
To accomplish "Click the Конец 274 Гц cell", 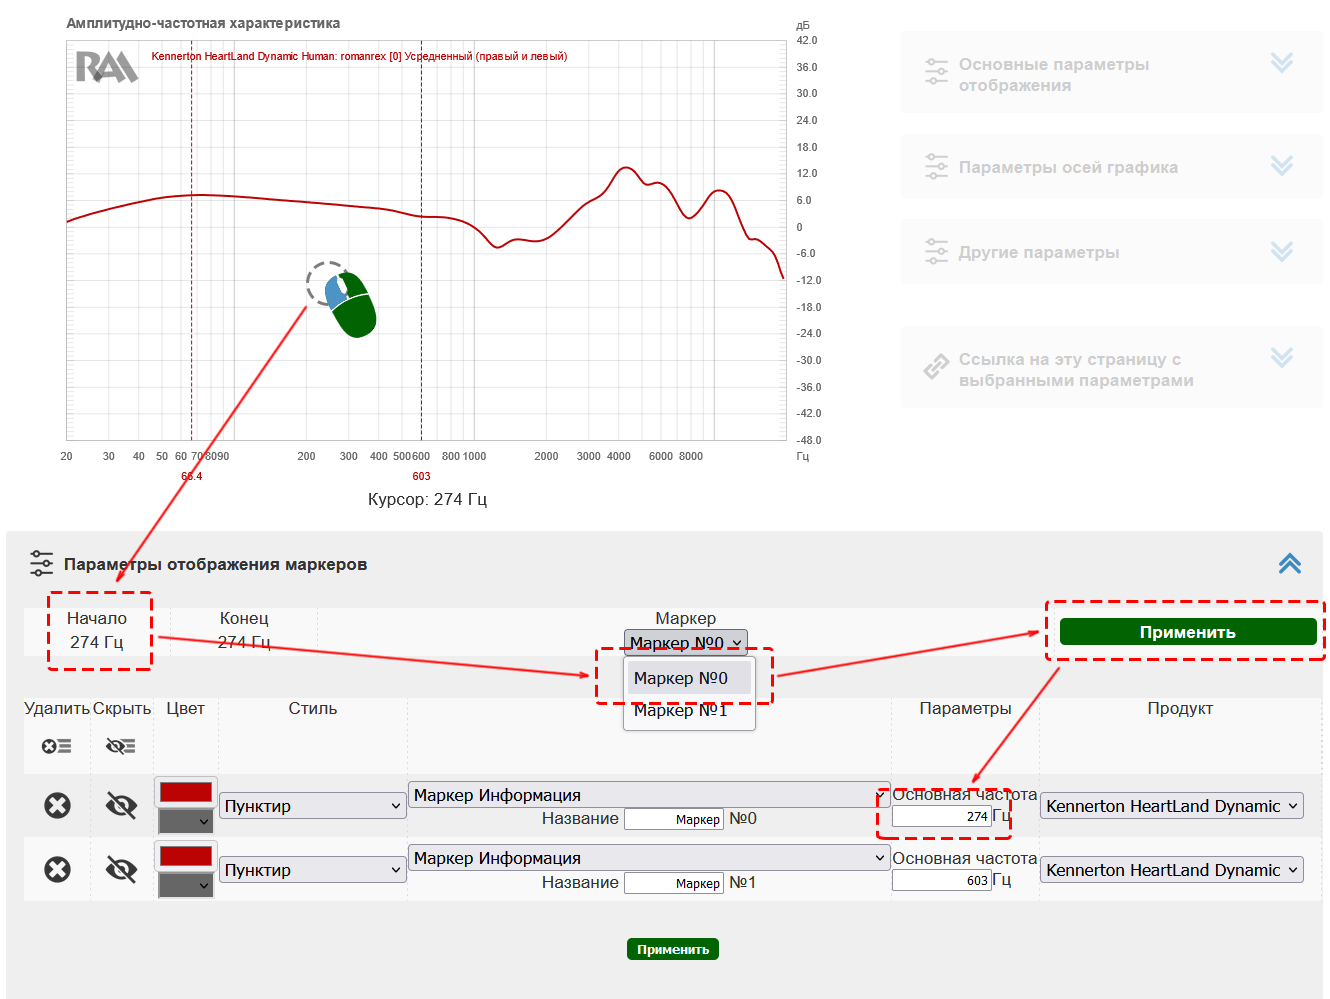I will click(244, 631).
